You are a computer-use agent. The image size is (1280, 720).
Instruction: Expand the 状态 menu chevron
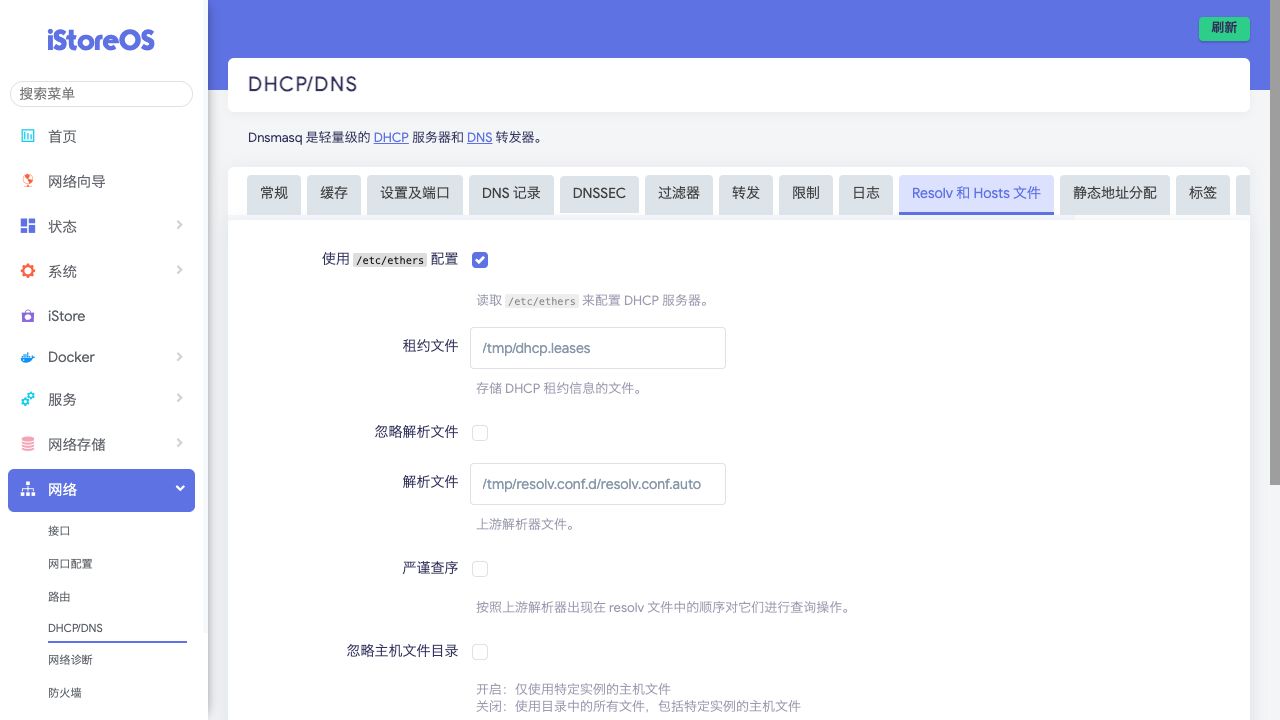[180, 226]
